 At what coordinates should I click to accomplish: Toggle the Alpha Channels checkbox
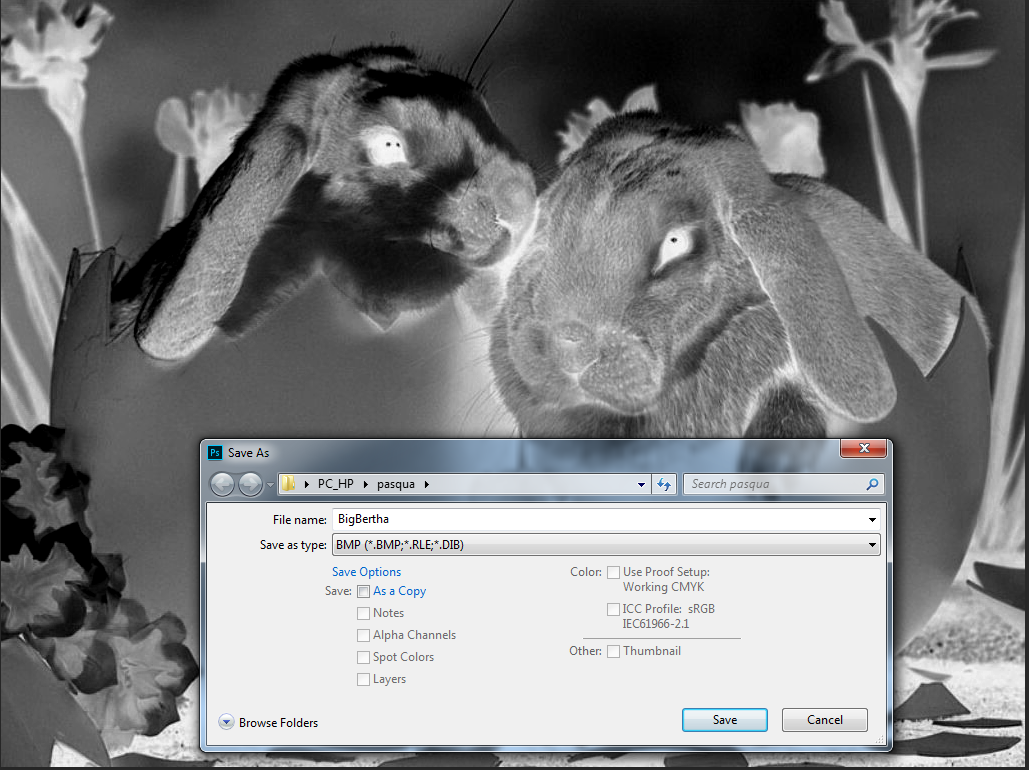coord(364,635)
